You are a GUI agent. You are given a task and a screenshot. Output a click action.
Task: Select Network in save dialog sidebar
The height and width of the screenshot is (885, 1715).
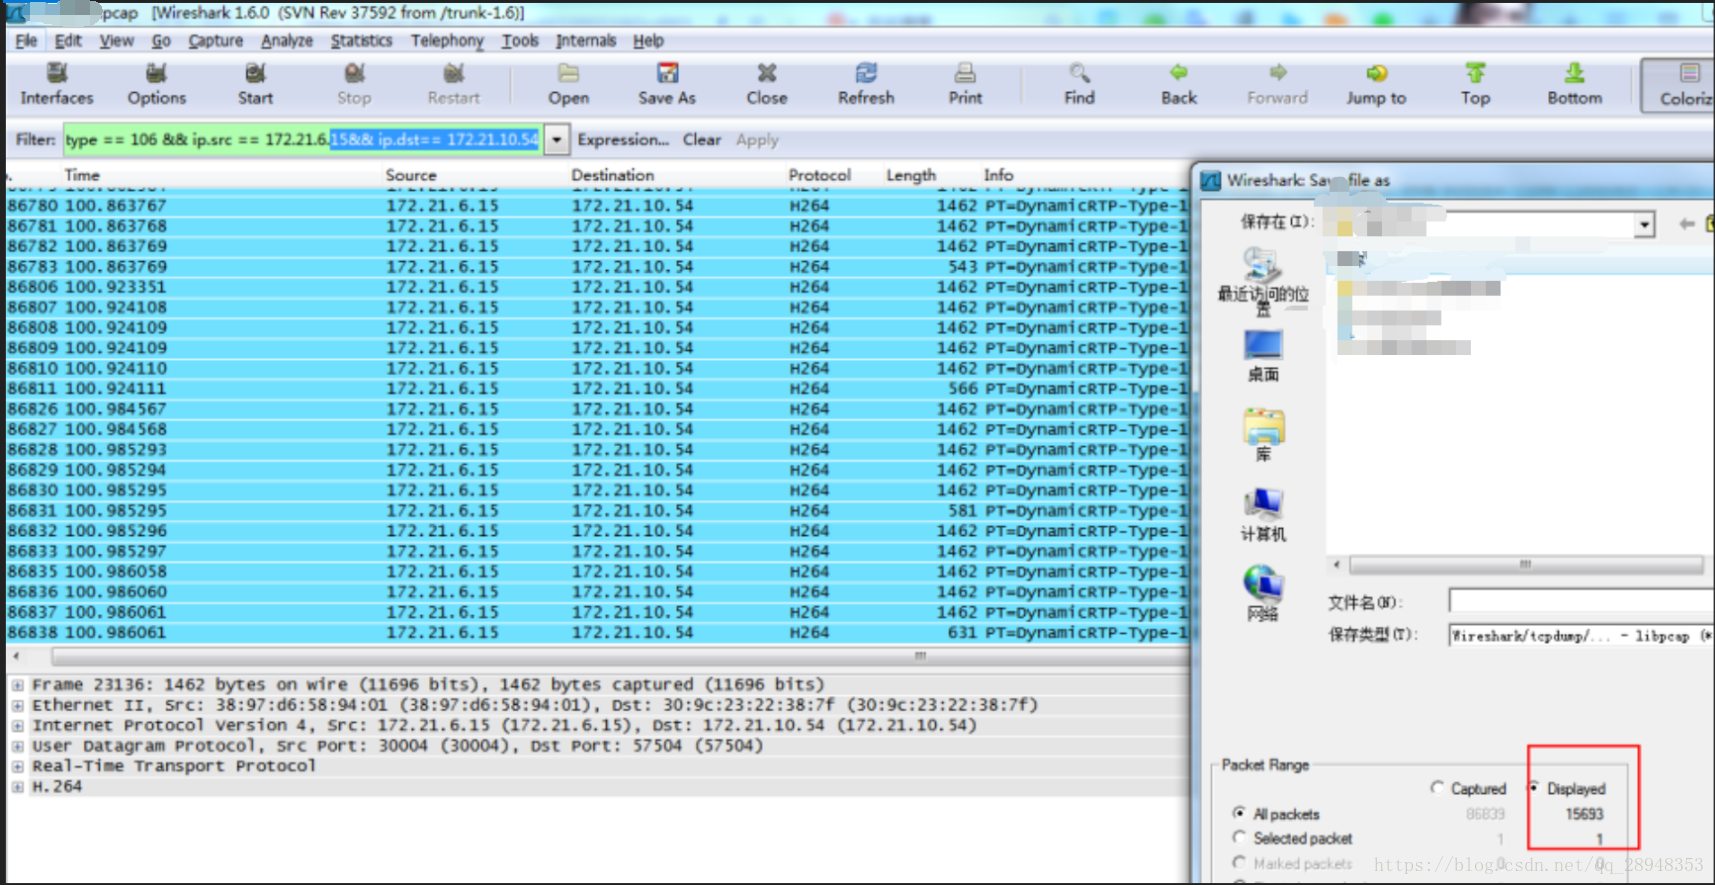click(x=1263, y=594)
